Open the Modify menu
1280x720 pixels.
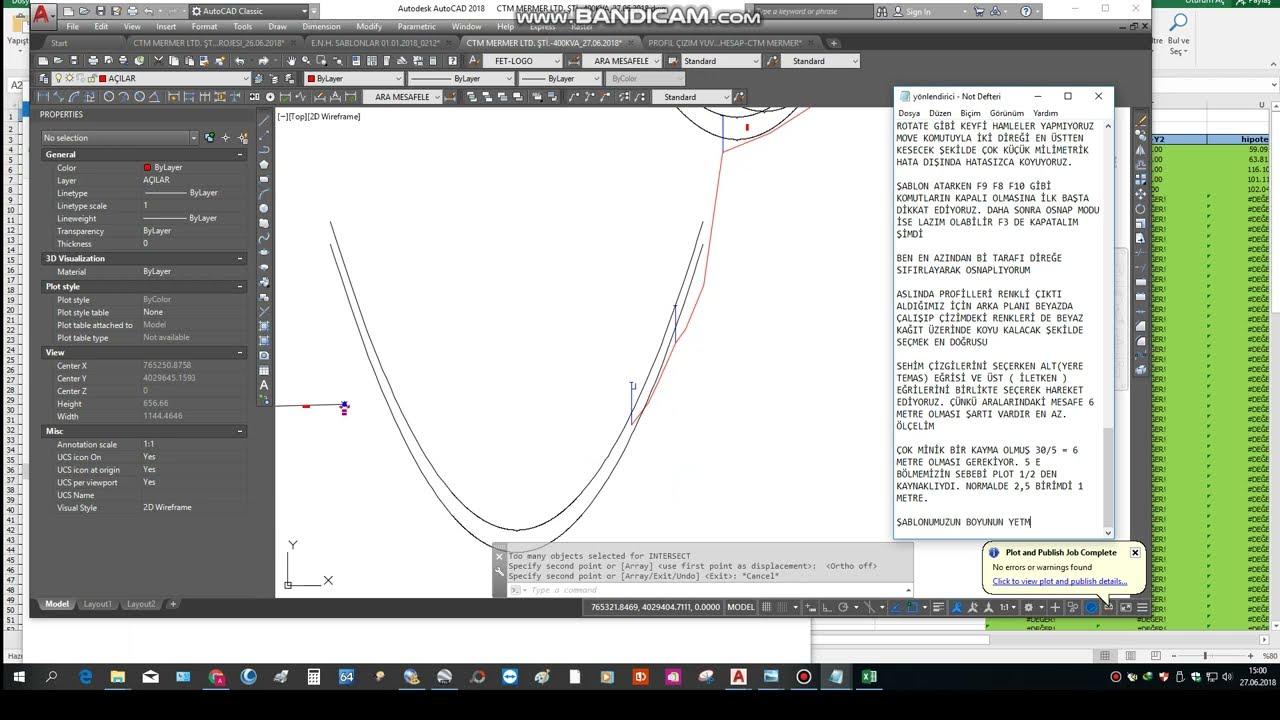pyautogui.click(x=369, y=27)
